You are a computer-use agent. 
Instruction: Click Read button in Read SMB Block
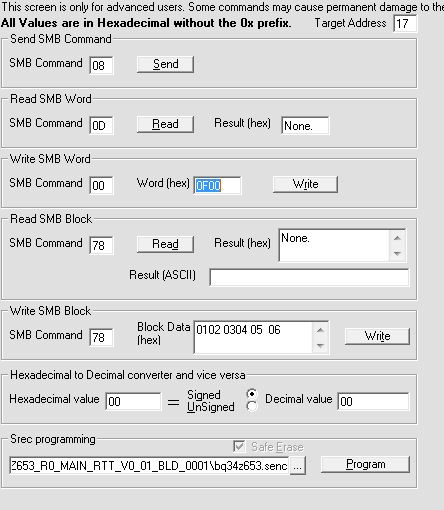[x=165, y=244]
